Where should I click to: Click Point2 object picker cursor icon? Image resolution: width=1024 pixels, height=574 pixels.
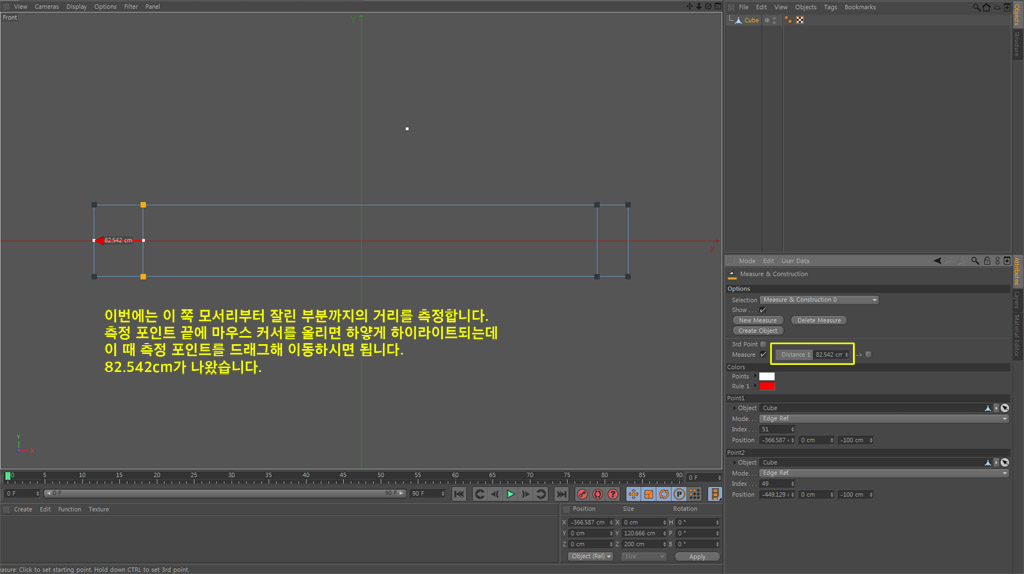click(x=1005, y=462)
